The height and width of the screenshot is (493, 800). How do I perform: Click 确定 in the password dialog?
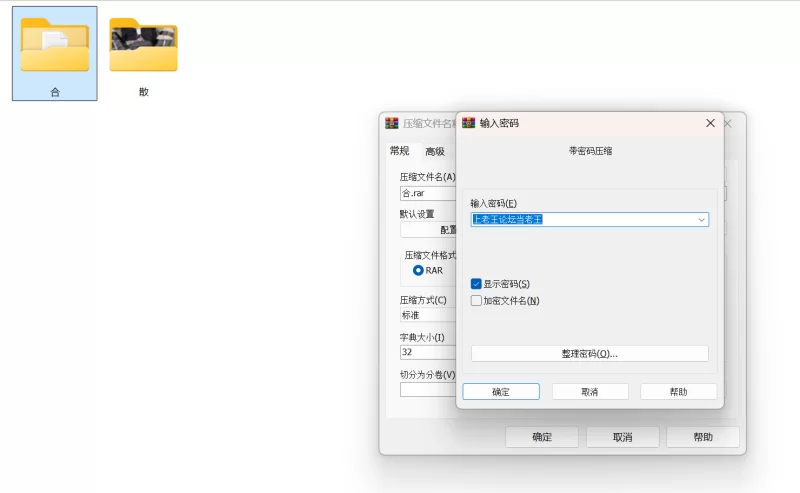point(501,391)
